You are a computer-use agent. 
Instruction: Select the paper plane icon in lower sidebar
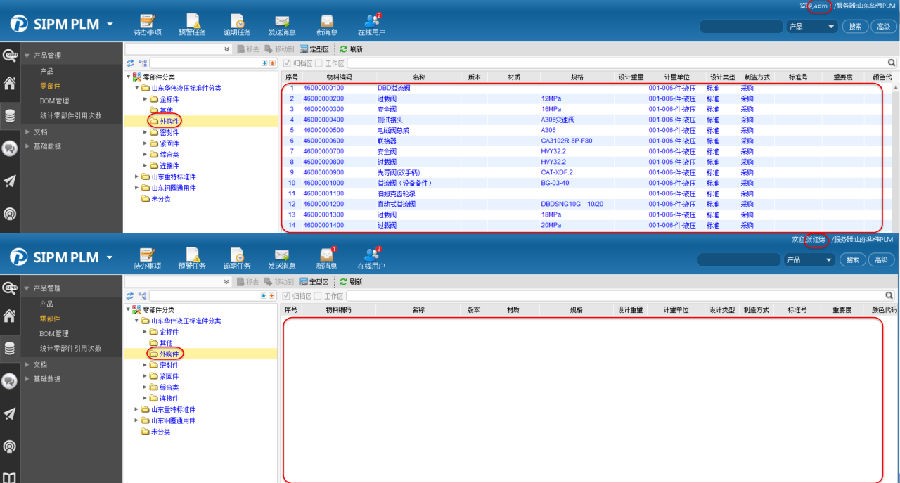11,413
